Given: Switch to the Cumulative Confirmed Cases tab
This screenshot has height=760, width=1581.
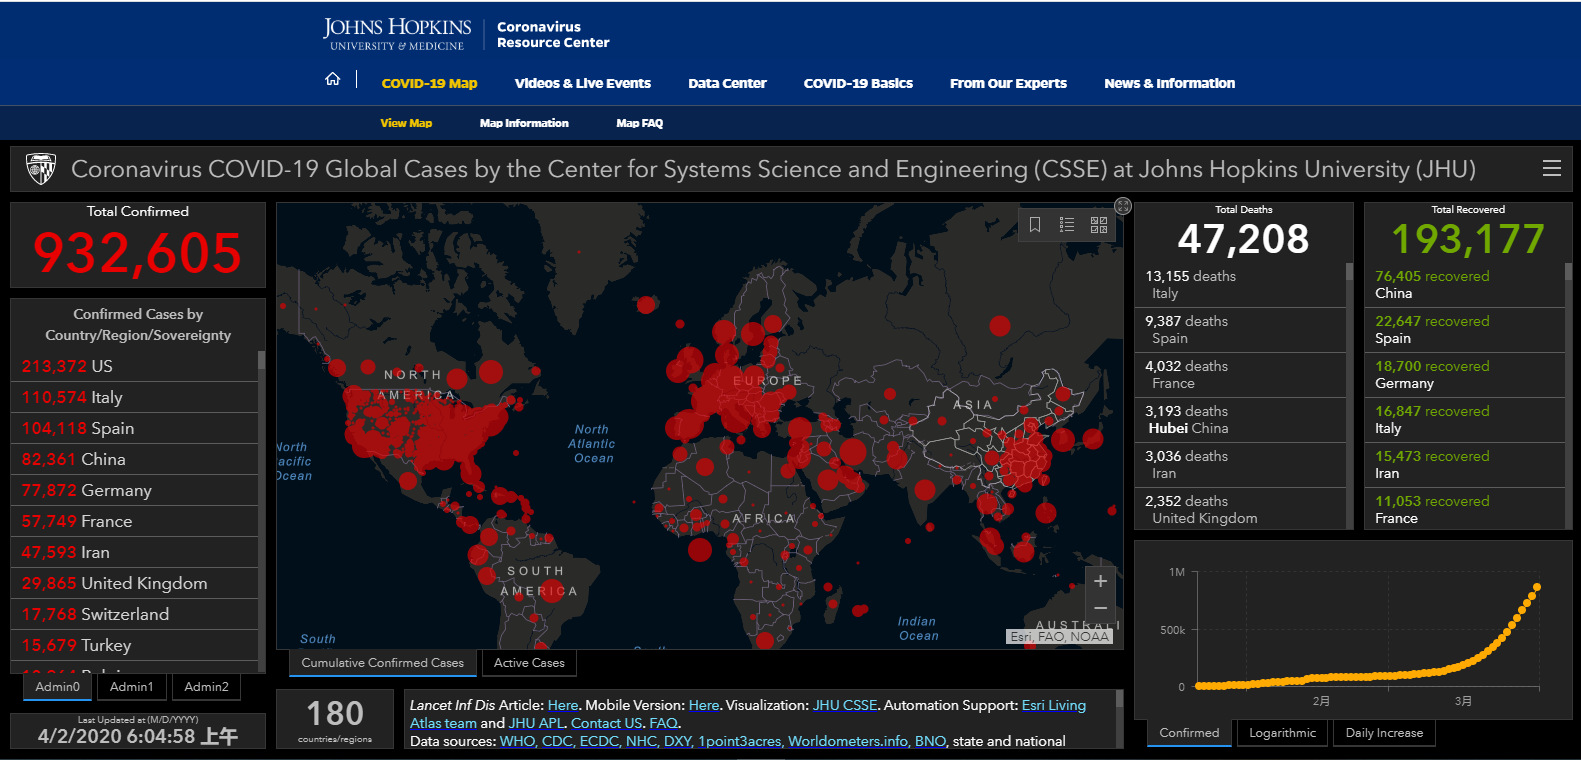Looking at the screenshot, I should [382, 663].
